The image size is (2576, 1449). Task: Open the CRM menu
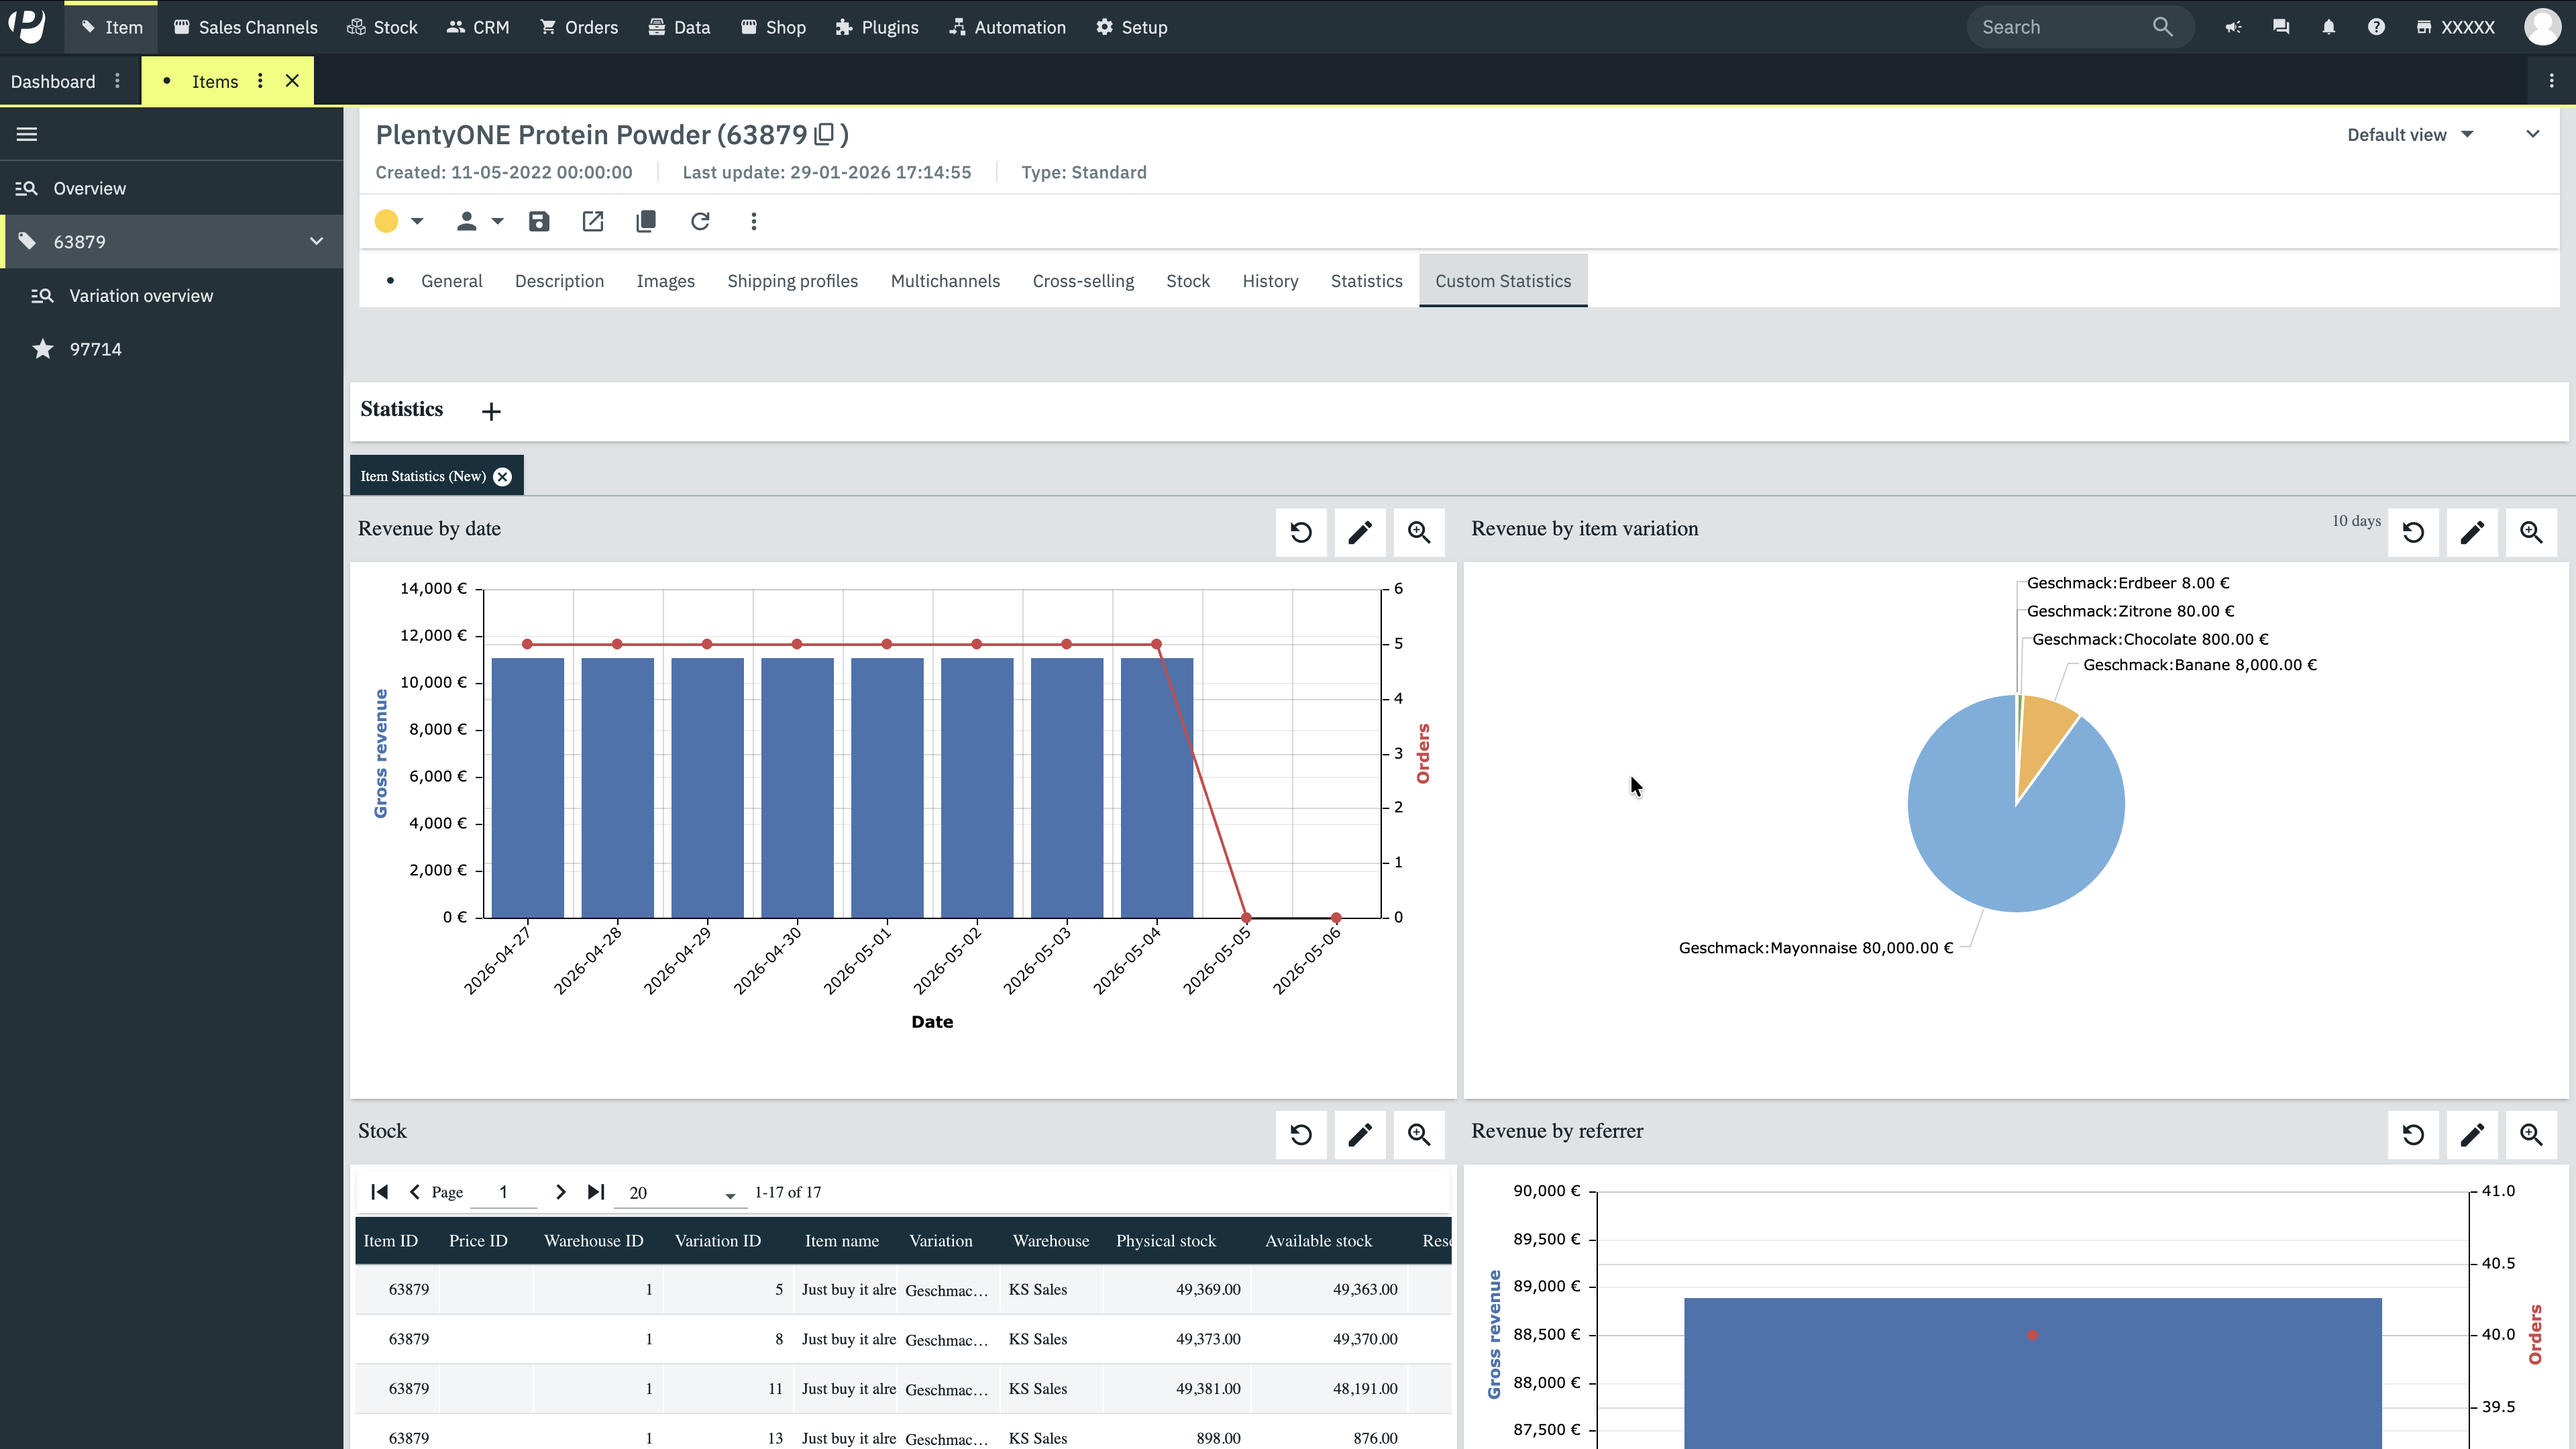click(x=478, y=27)
